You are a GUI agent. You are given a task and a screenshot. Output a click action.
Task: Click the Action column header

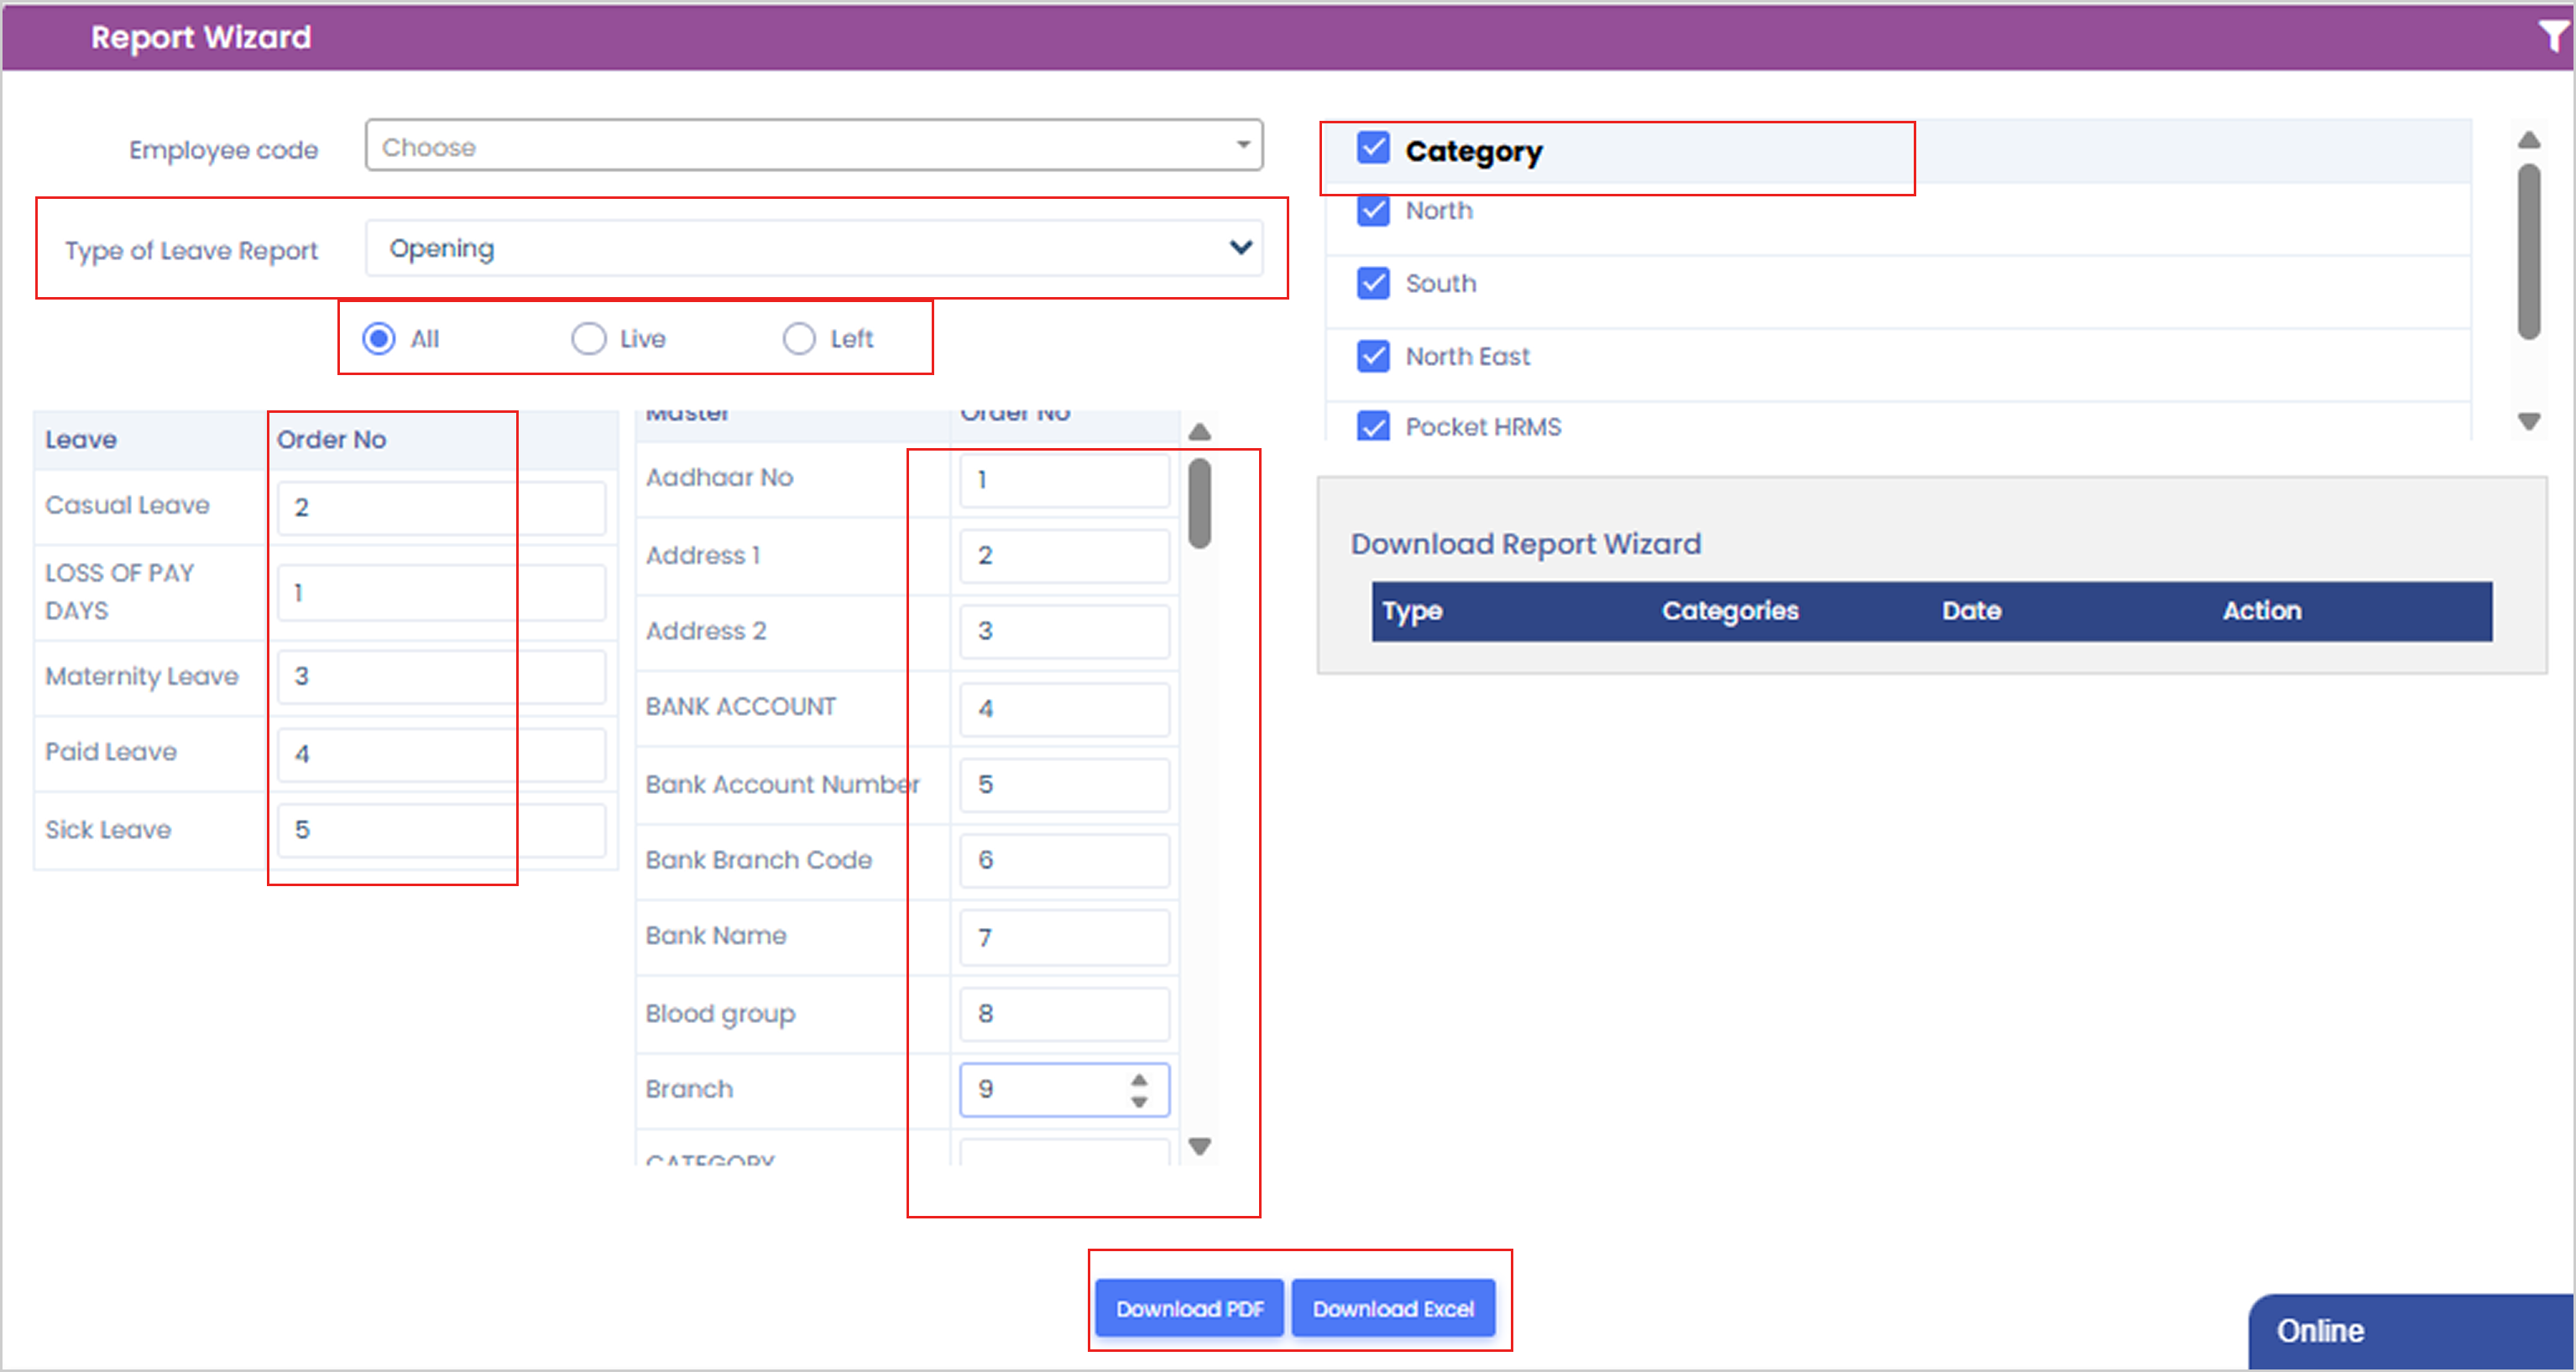pos(2261,611)
